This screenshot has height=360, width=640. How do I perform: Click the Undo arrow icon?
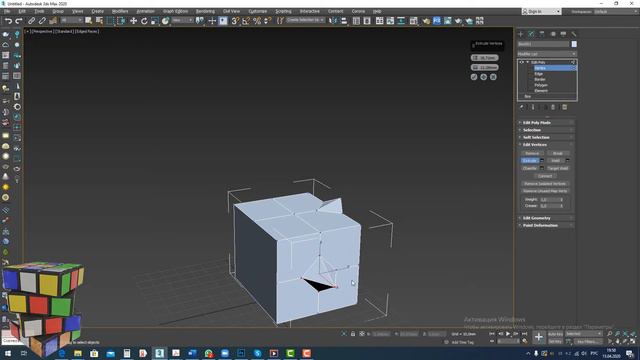coord(8,21)
